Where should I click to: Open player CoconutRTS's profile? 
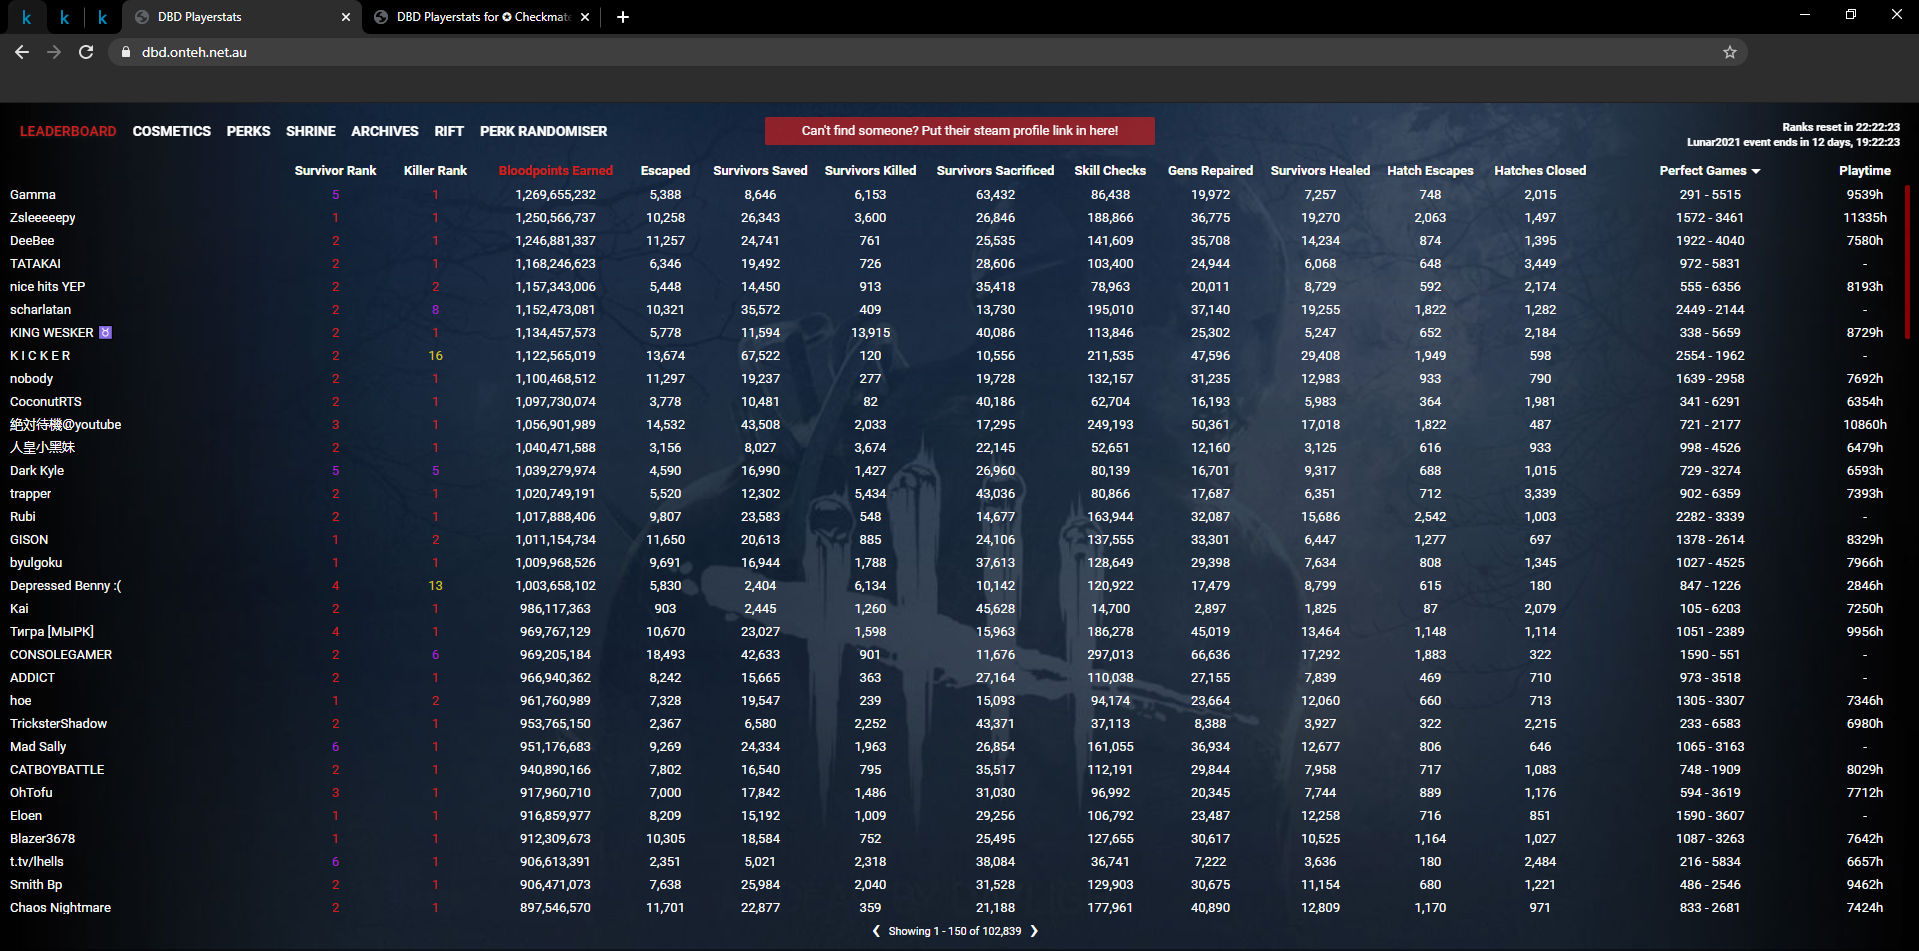46,402
